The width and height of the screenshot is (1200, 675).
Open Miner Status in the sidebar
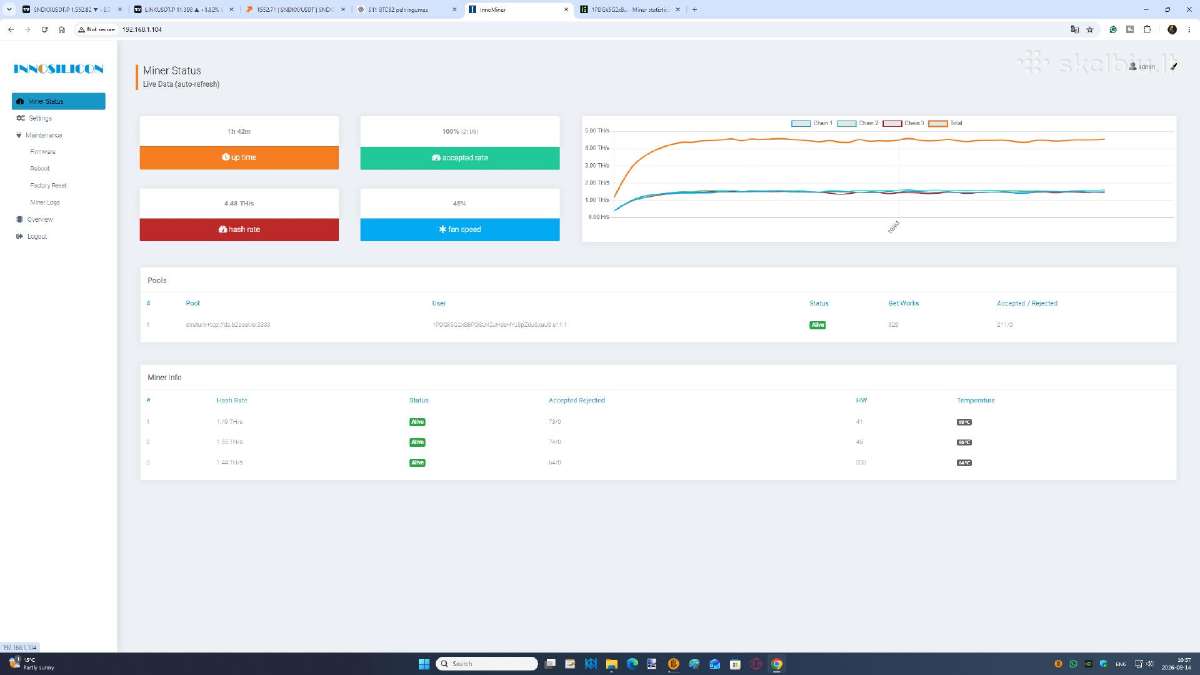pyautogui.click(x=58, y=101)
